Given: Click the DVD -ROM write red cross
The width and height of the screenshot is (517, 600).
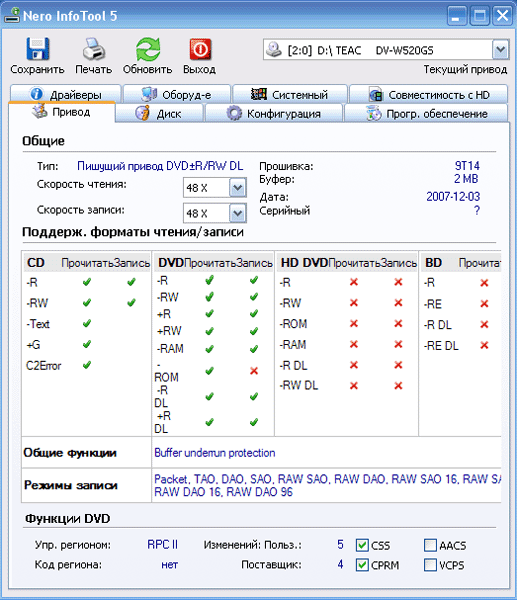Looking at the screenshot, I should coord(254,371).
